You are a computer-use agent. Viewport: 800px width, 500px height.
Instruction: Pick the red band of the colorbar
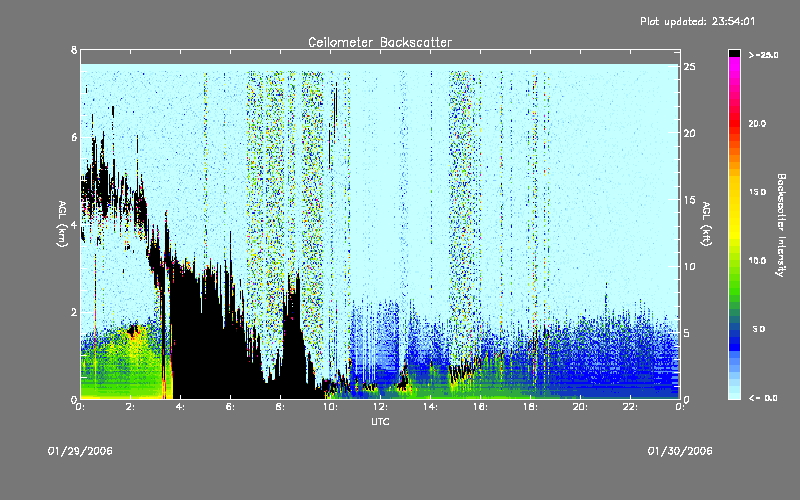[734, 125]
